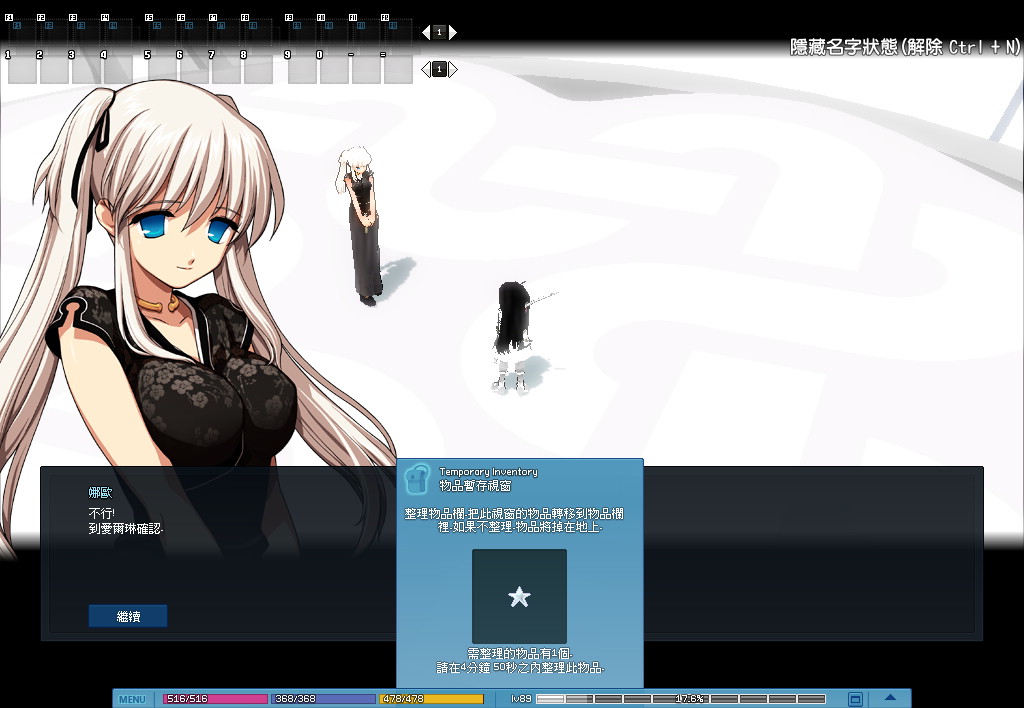Activate the F9 hotkey slot
Screen dimensions: 1024x708
pos(300,31)
